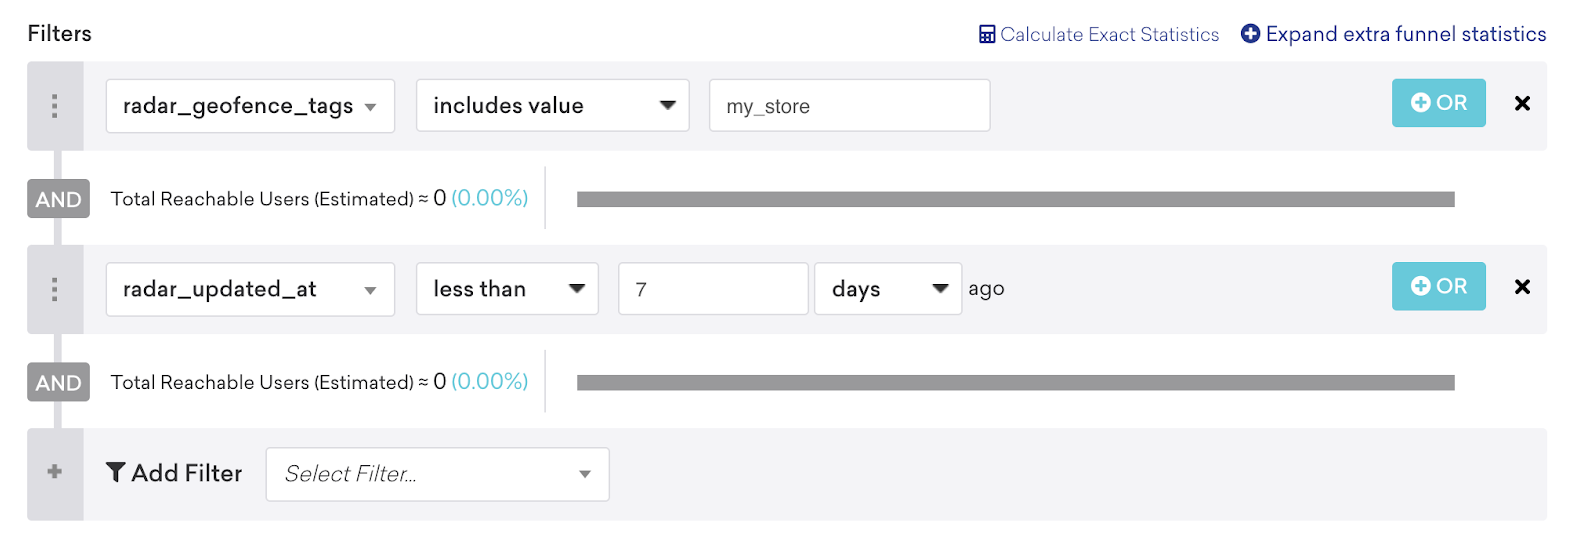Remove the radar_updated_at filter with X
The height and width of the screenshot is (550, 1576).
pyautogui.click(x=1522, y=287)
